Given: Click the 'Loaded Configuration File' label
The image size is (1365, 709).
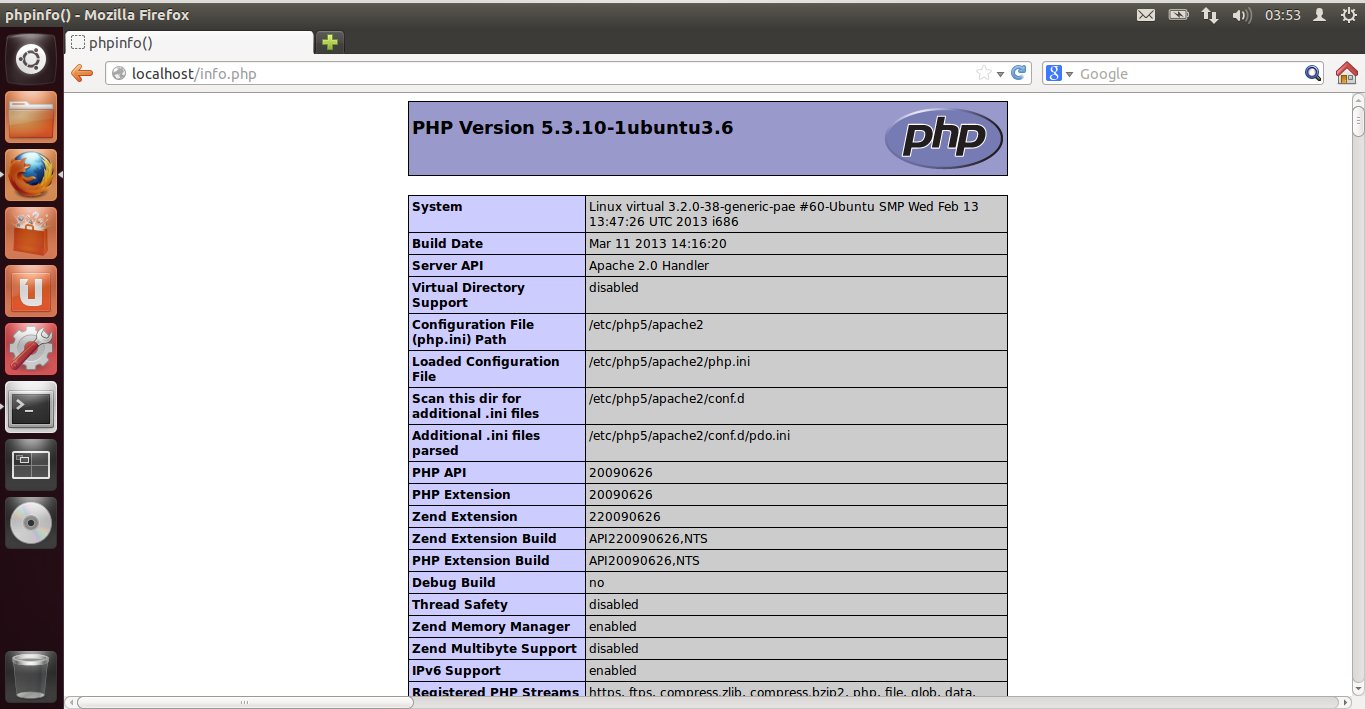Looking at the screenshot, I should (x=486, y=369).
